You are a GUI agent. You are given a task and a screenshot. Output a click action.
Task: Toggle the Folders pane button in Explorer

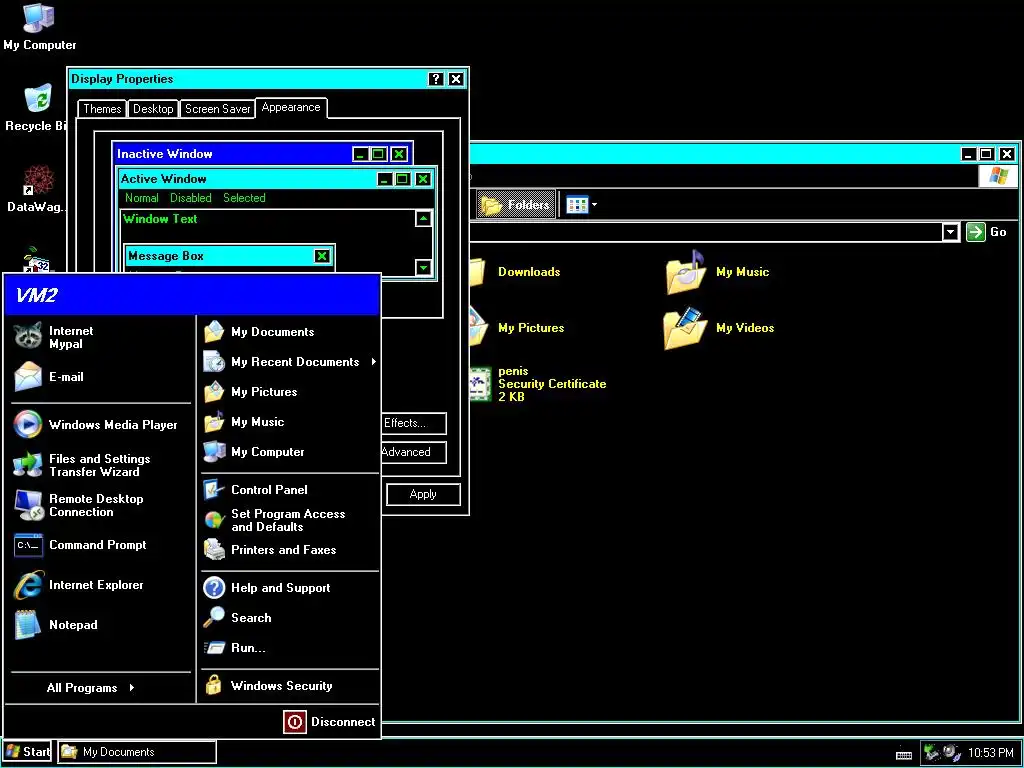pyautogui.click(x=516, y=205)
